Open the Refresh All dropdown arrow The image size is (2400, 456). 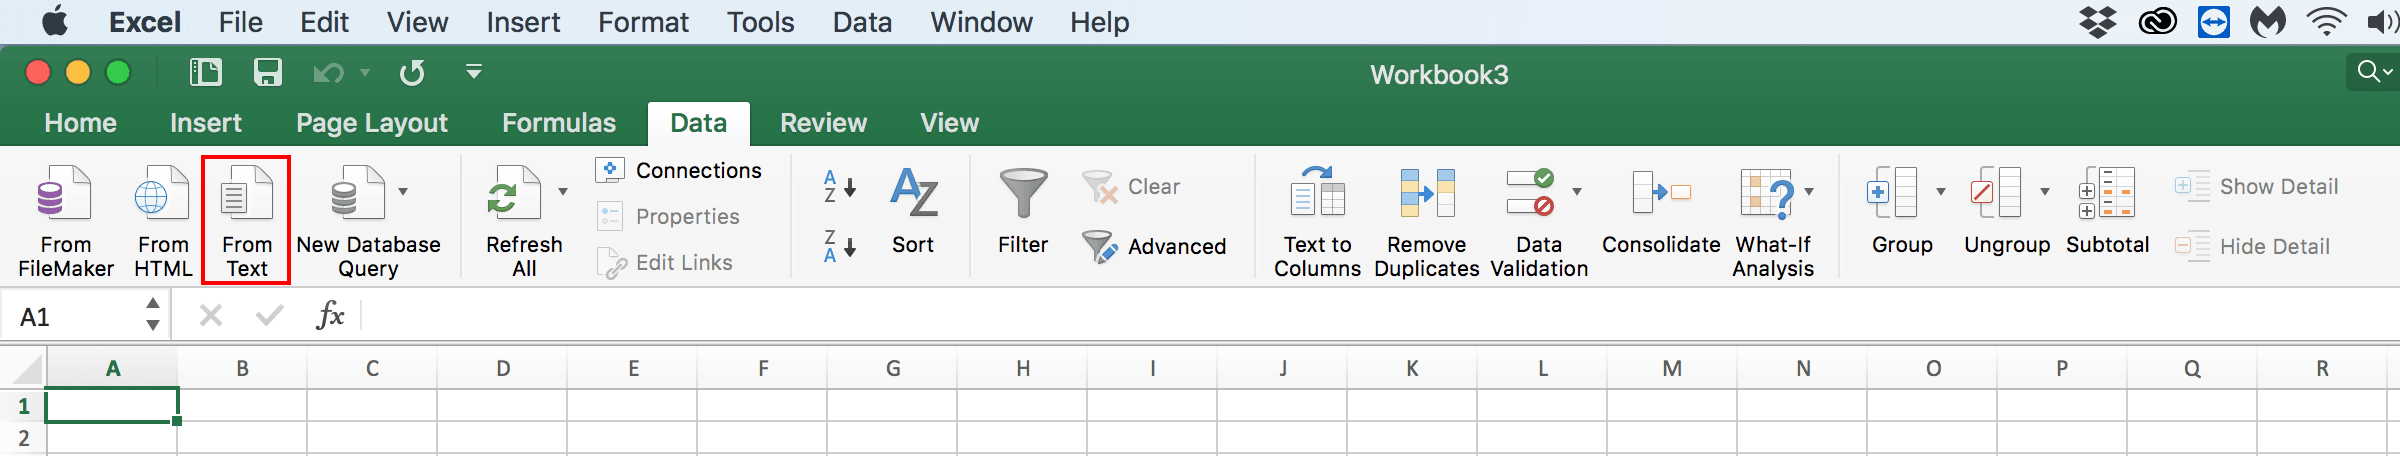563,191
